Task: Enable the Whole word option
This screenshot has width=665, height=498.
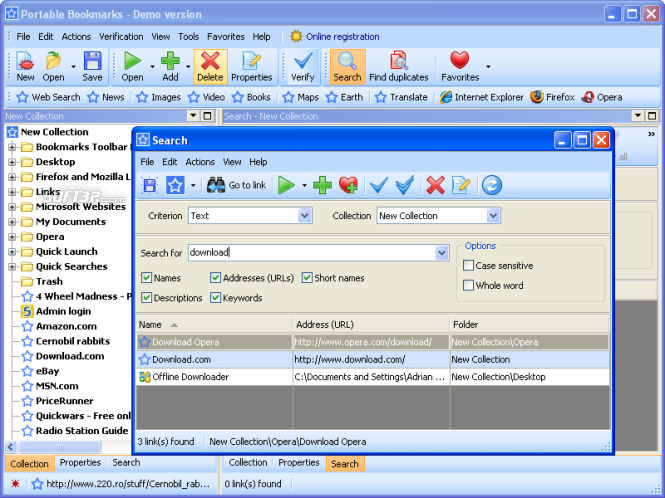Action: pyautogui.click(x=468, y=285)
